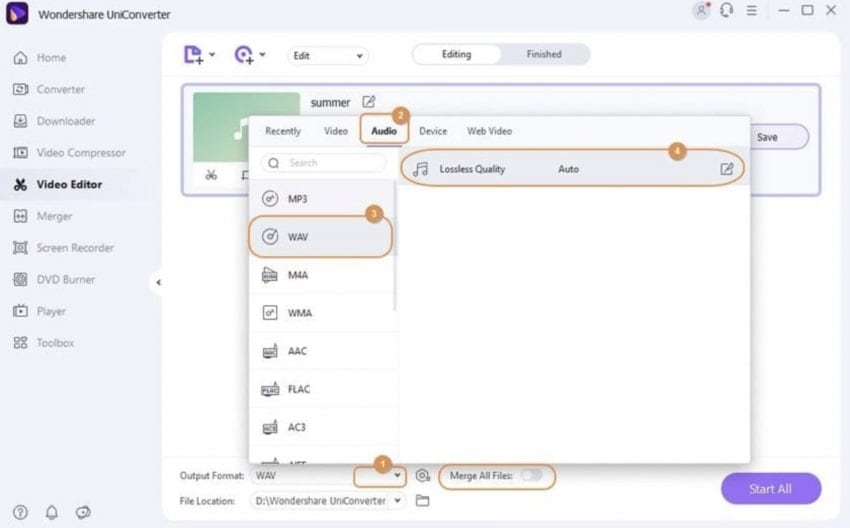Open the Output Format dropdown arrow
The width and height of the screenshot is (850, 528).
tap(397, 475)
